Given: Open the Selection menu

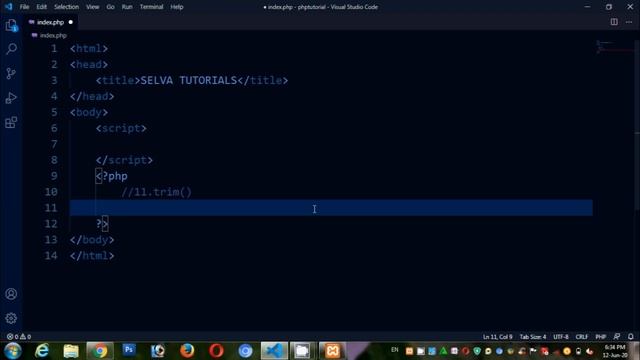Looking at the screenshot, I should click(x=67, y=7).
